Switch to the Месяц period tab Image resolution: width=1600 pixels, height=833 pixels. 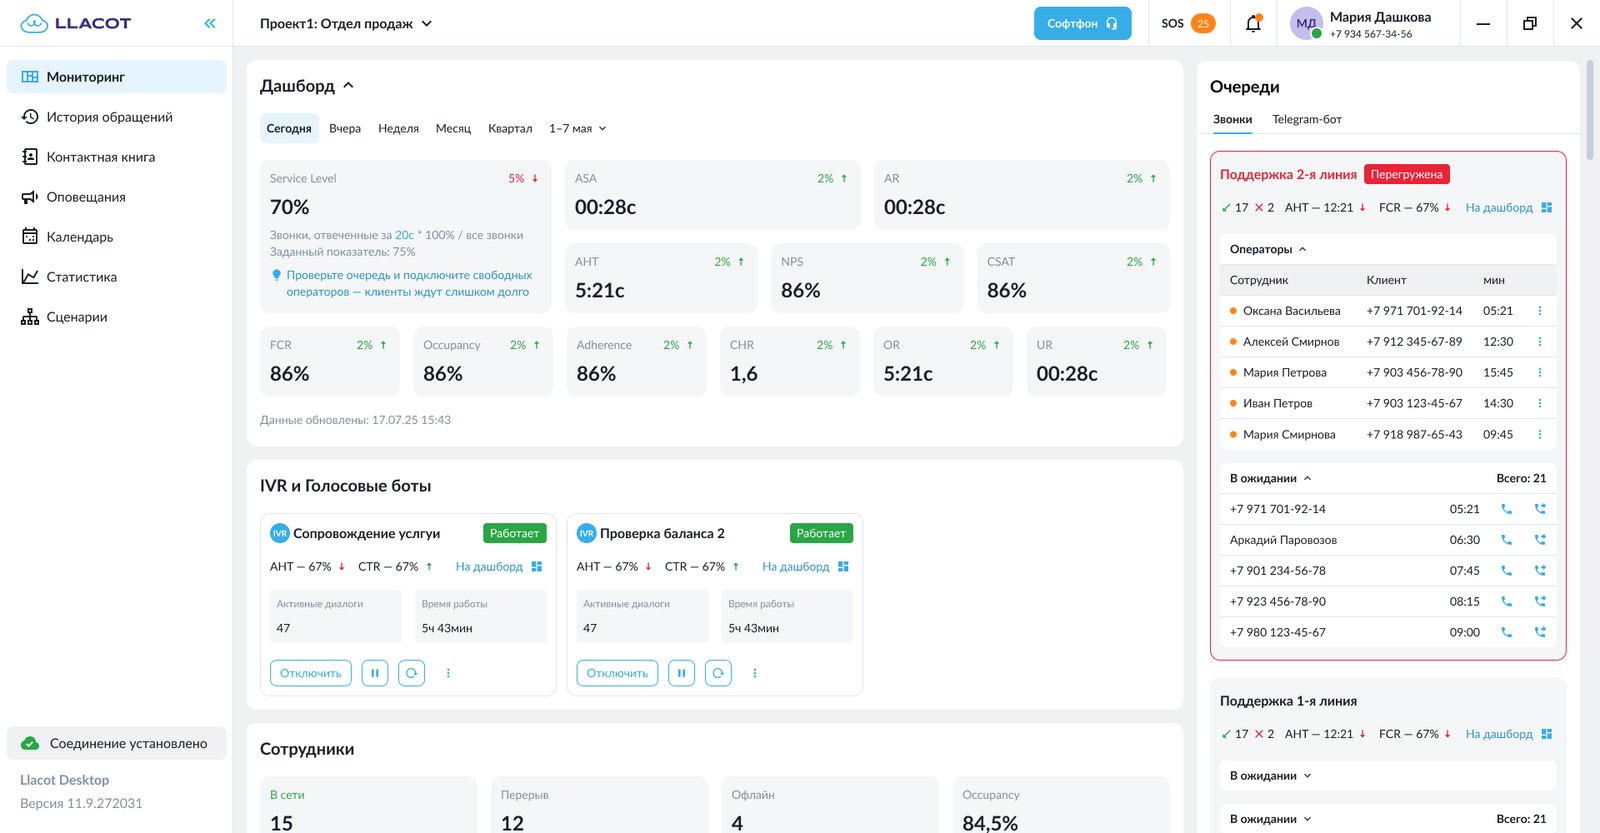click(453, 128)
